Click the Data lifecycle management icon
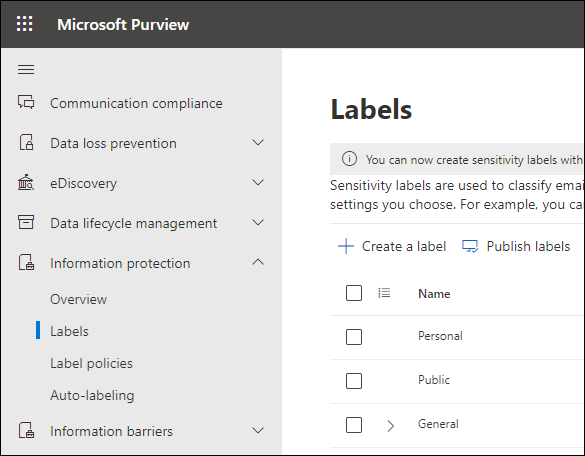The width and height of the screenshot is (585, 456). tap(26, 222)
